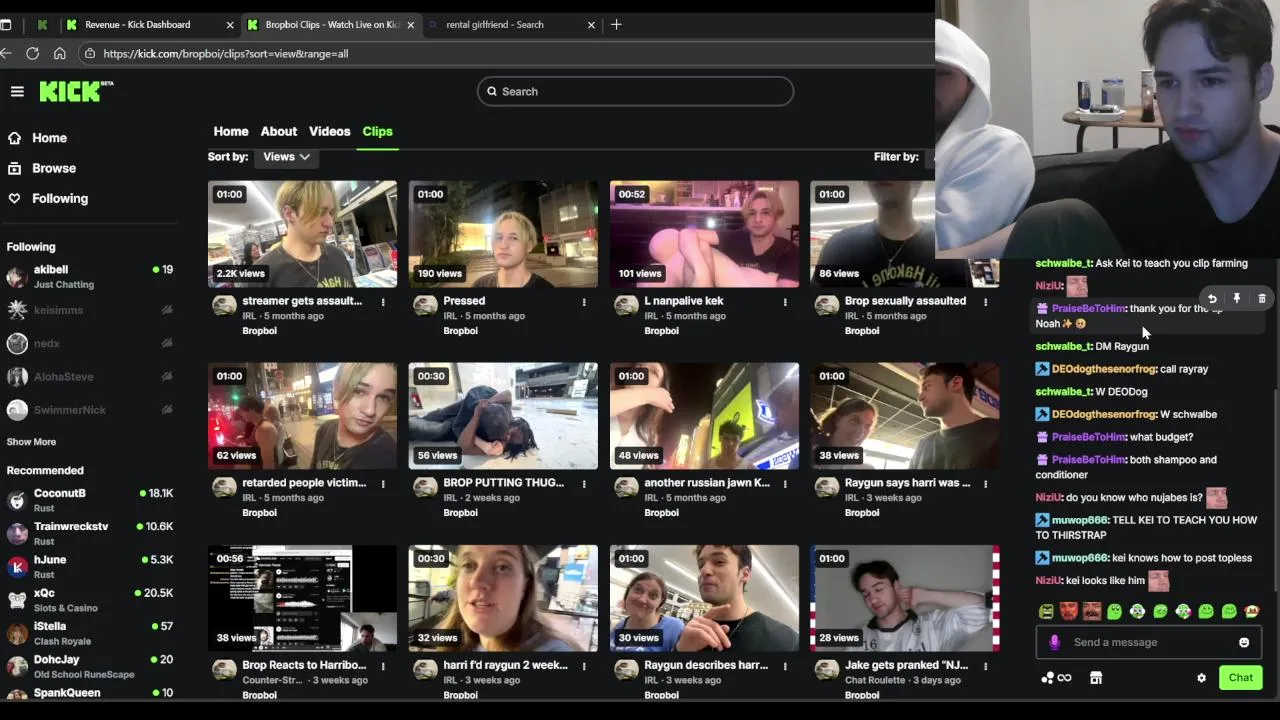Select the Clips tab

coord(377,131)
